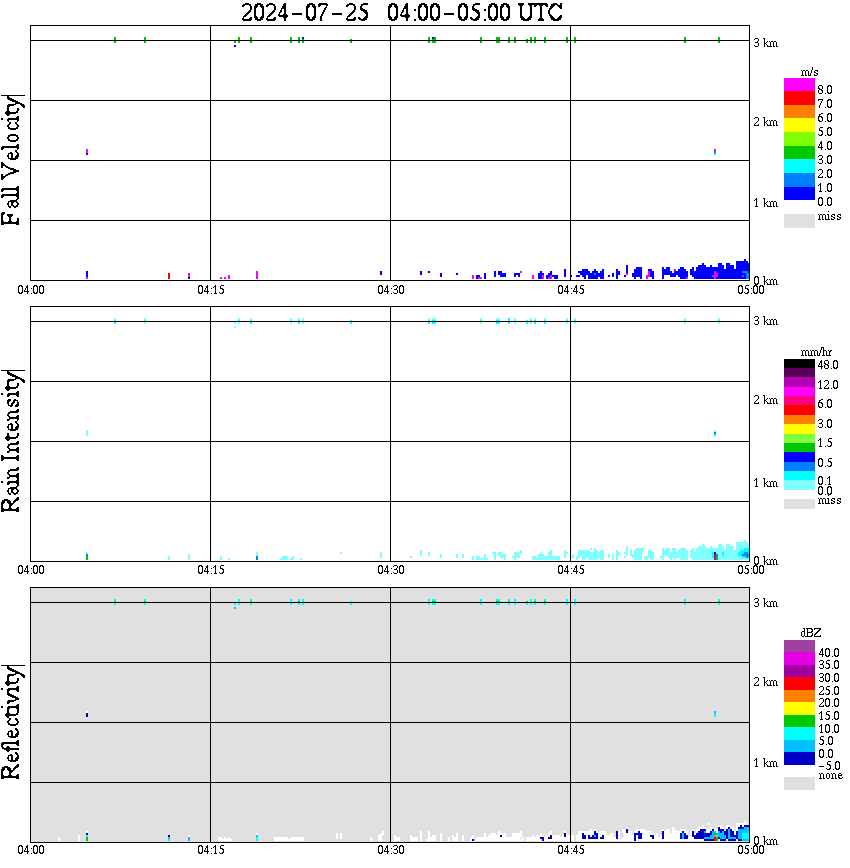Viewport: 850px width, 868px height.
Task: Click the red 6.0 mm/hr legend swatch
Action: pyautogui.click(x=799, y=410)
